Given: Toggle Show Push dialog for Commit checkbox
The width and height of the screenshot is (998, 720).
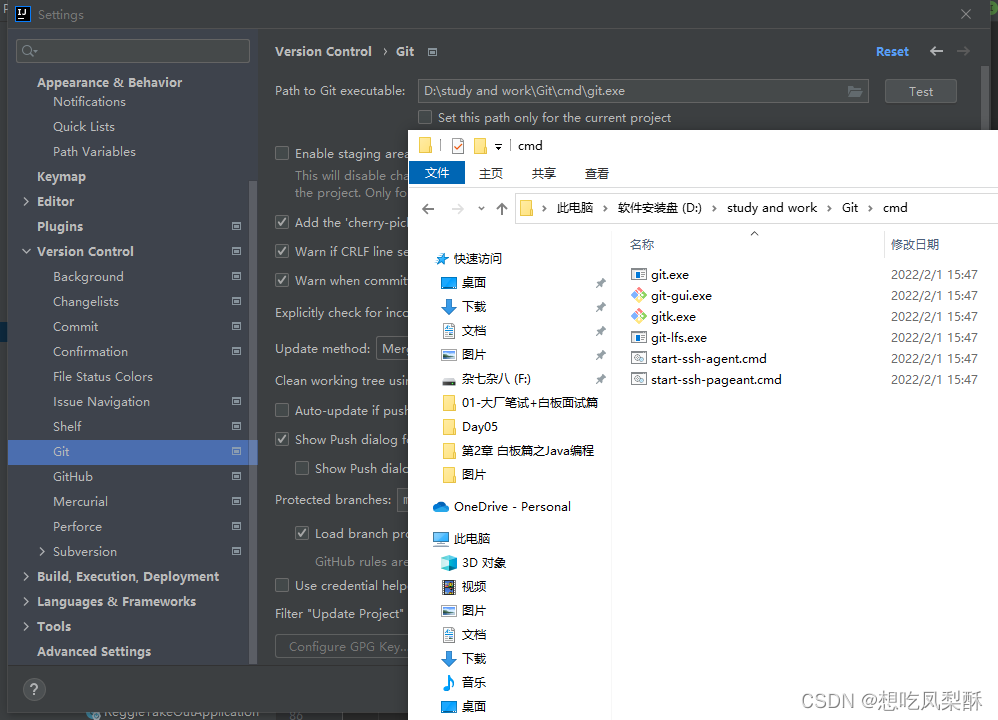Looking at the screenshot, I should pyautogui.click(x=282, y=439).
